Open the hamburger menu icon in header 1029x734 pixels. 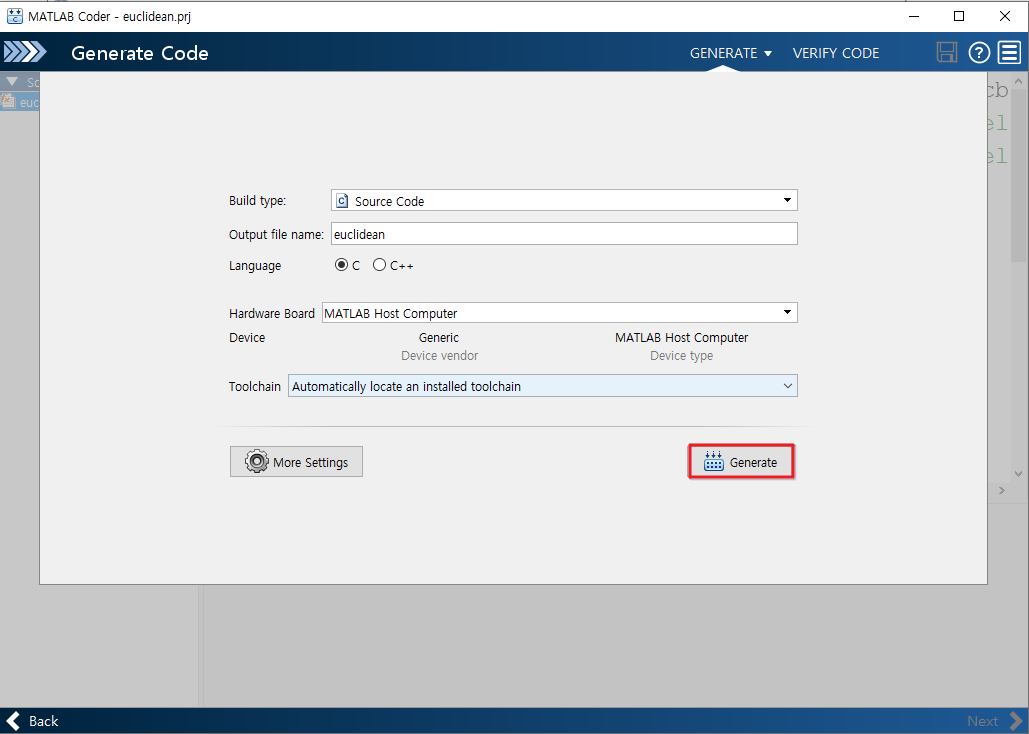pyautogui.click(x=1009, y=53)
